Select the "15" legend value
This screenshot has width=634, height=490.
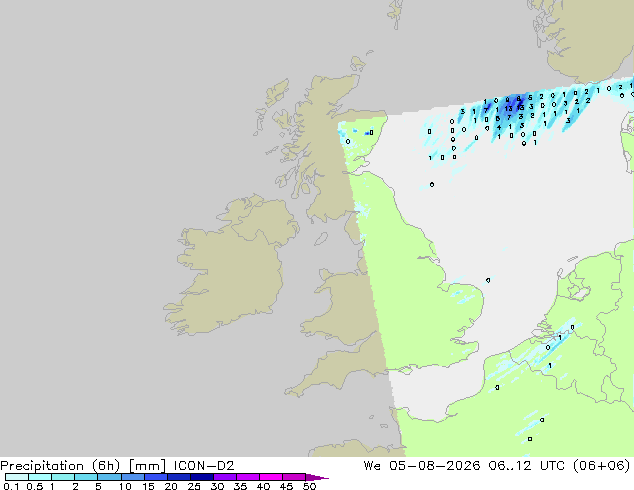[148, 486]
